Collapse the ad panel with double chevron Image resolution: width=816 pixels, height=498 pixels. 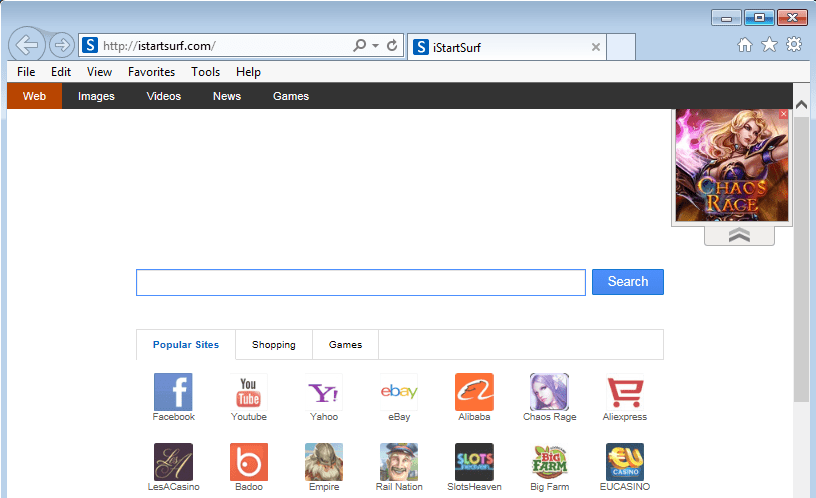coord(739,235)
